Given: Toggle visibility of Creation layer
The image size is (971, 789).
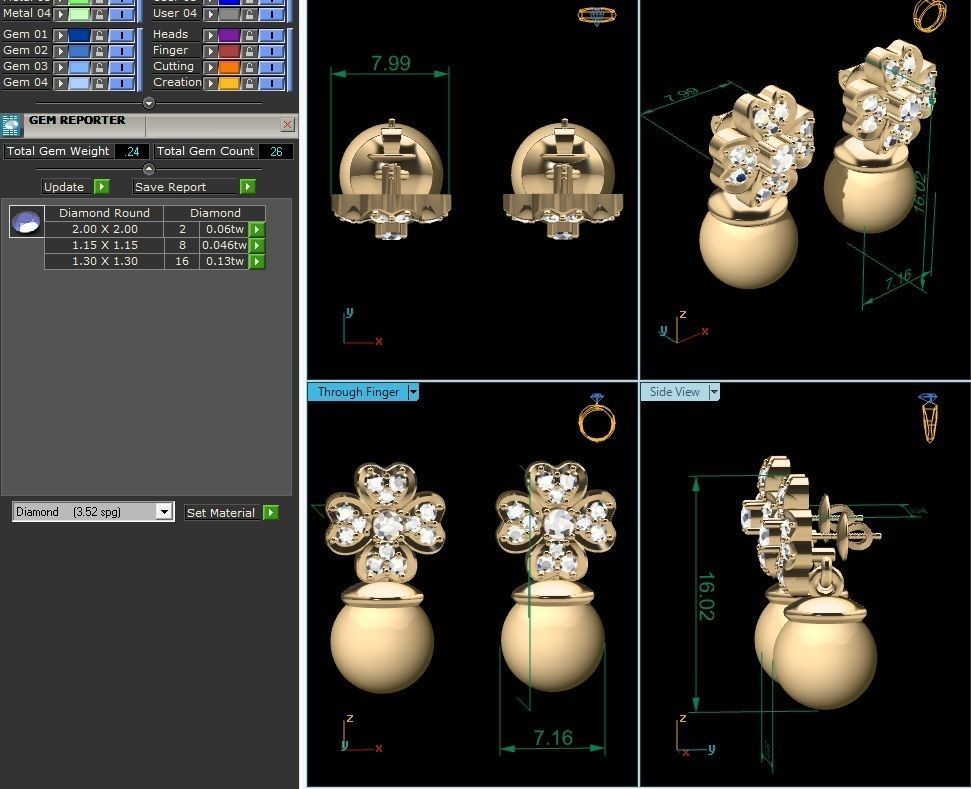Looking at the screenshot, I should (271, 83).
